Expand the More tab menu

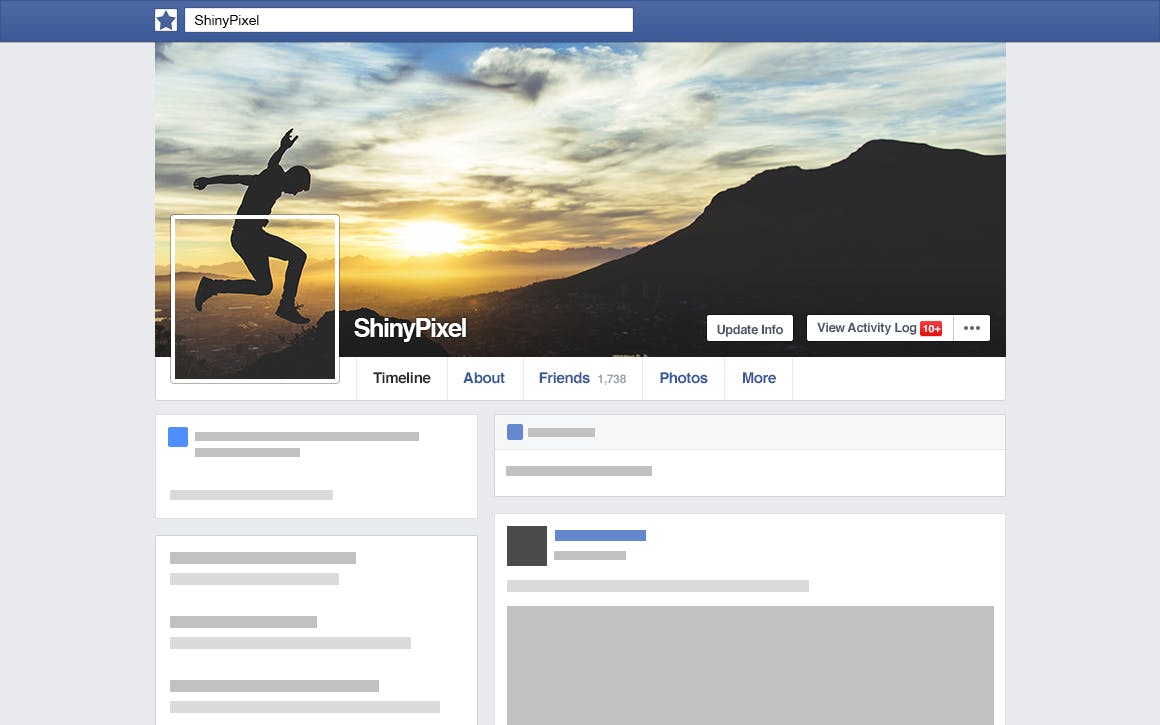click(x=759, y=378)
